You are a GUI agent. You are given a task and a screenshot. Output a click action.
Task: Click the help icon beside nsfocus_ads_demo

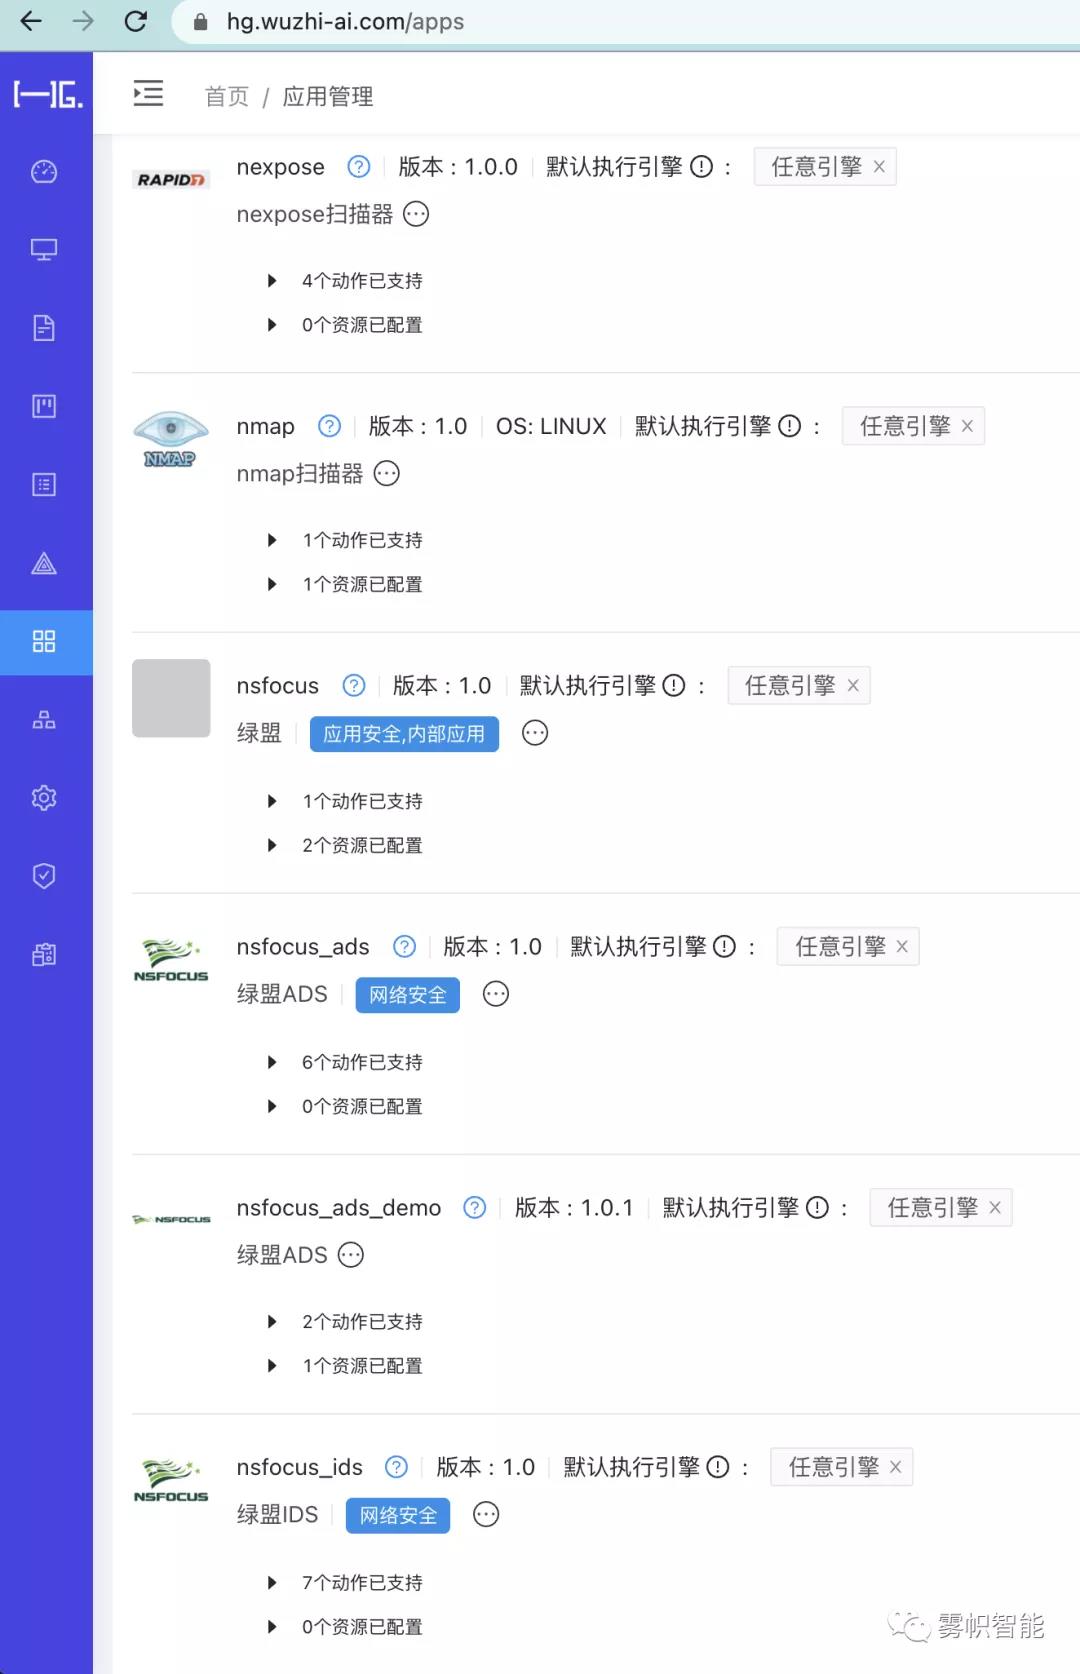475,1208
